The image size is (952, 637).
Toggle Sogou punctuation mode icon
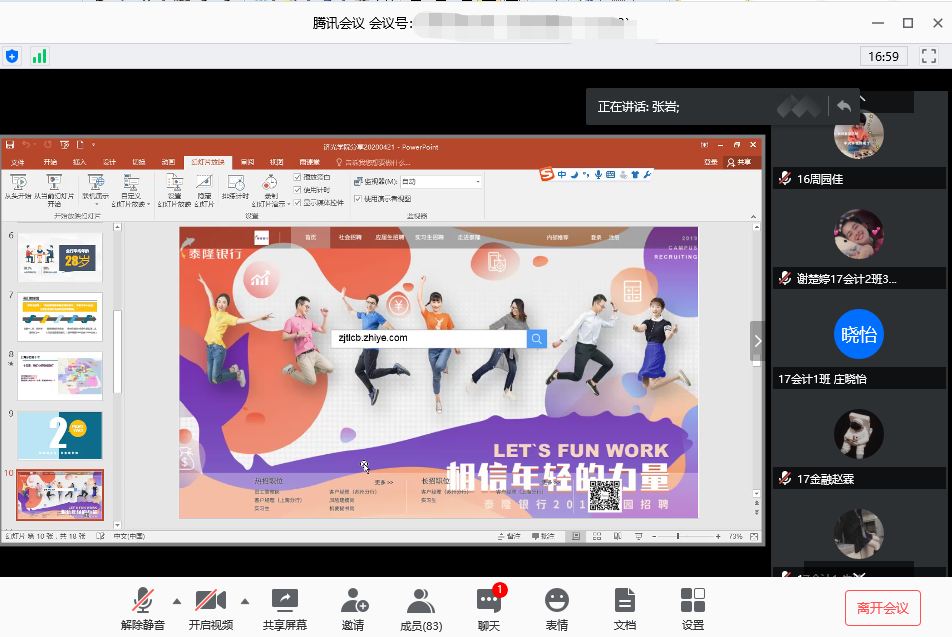pos(586,174)
